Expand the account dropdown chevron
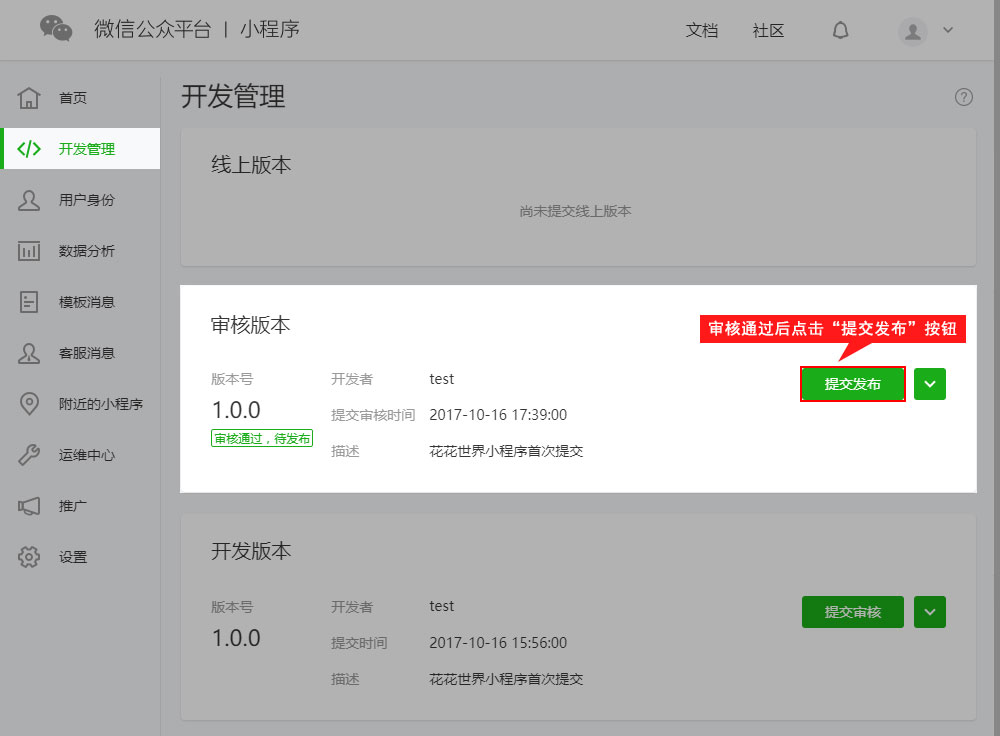Viewport: 1000px width, 736px height. point(948,30)
